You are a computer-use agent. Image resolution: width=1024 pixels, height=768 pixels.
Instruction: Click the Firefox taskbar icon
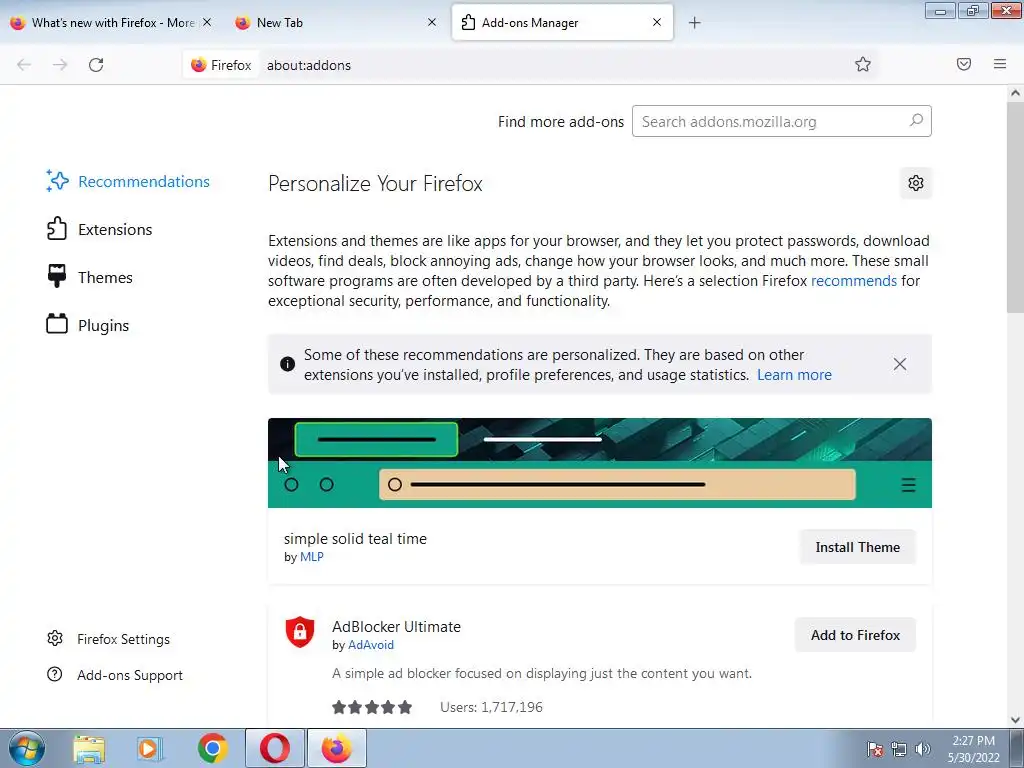pyautogui.click(x=336, y=748)
